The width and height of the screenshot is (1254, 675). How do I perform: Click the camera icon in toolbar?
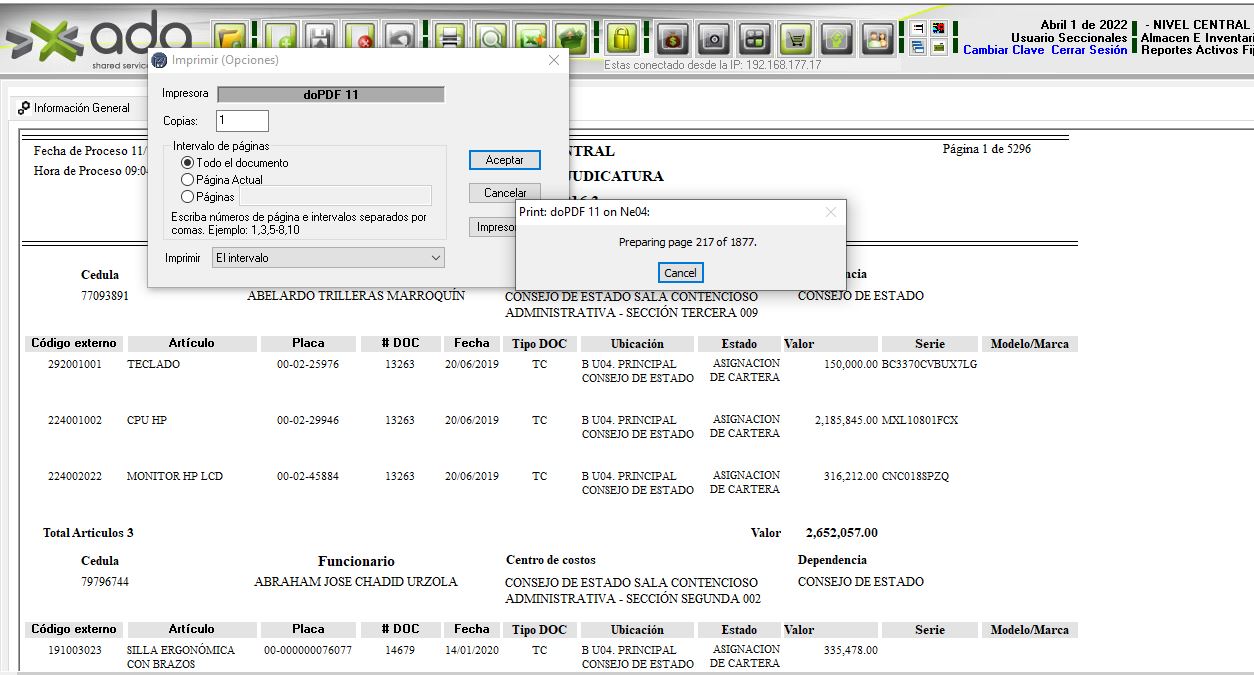coord(713,39)
